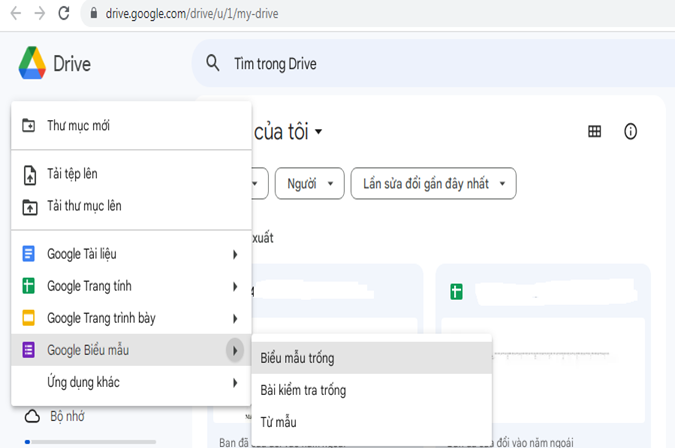Expand Google Trang trình bày submenu arrow
This screenshot has width=675, height=448.
[235, 318]
